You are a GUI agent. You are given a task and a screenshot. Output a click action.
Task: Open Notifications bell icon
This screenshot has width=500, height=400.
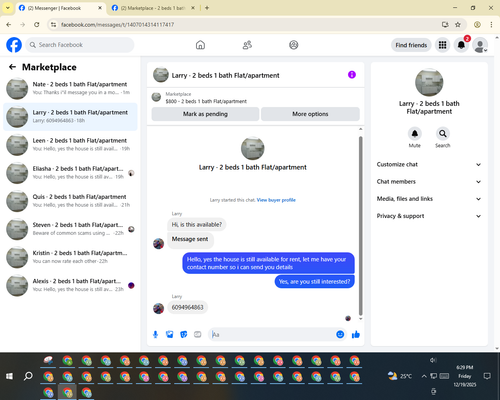(x=461, y=45)
